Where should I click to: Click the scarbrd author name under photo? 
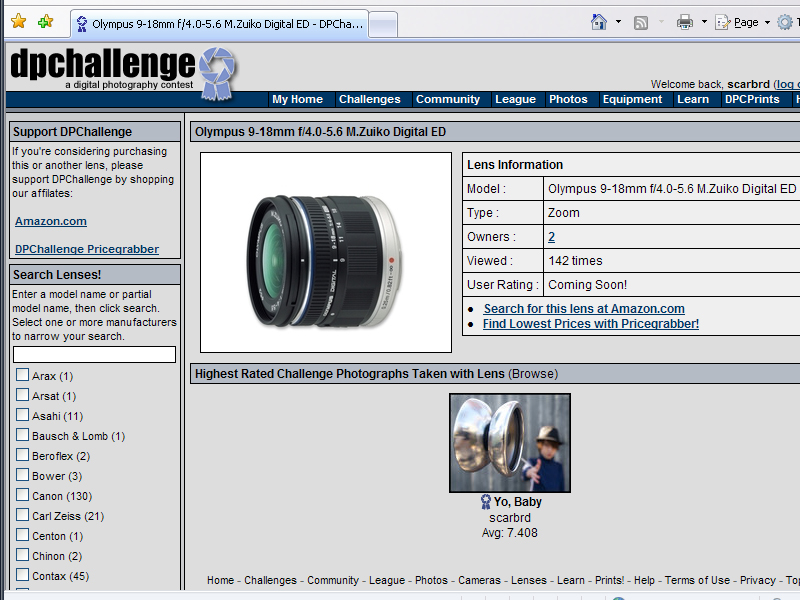510,518
